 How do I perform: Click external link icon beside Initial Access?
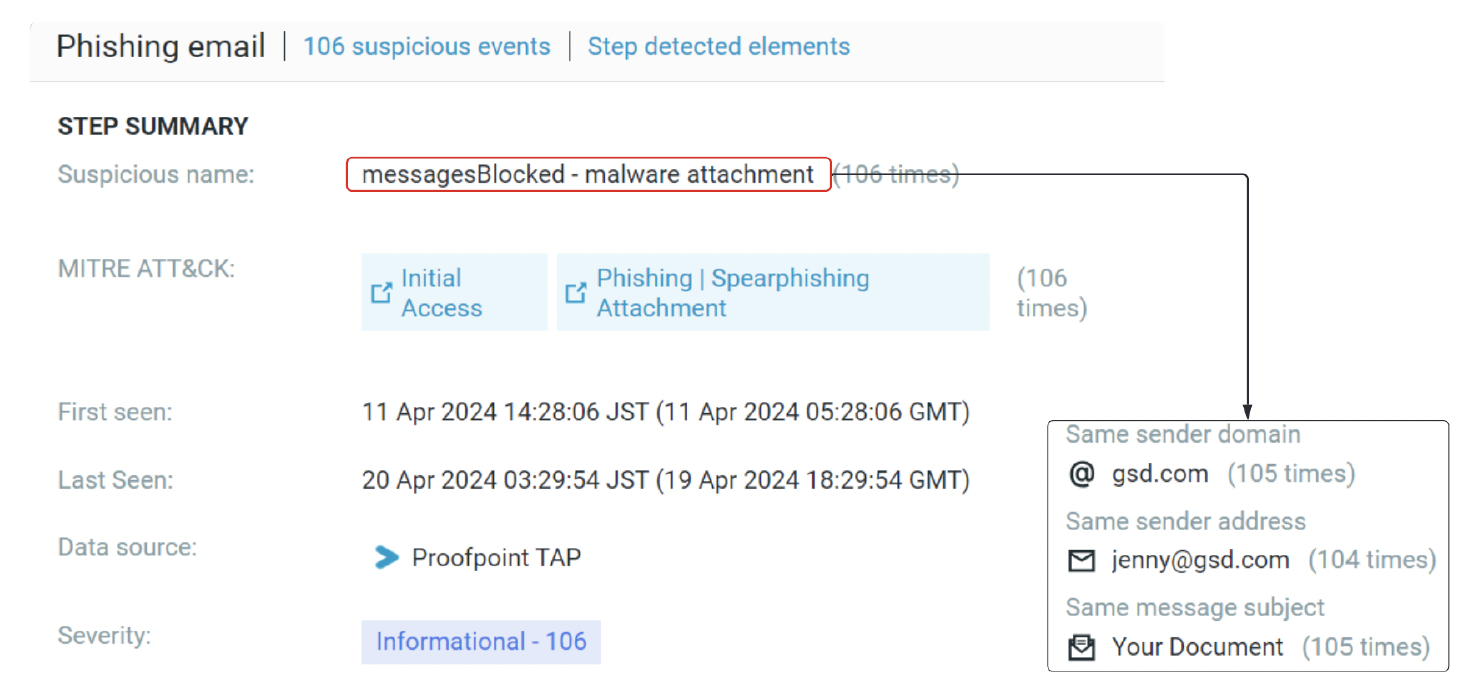[x=381, y=293]
